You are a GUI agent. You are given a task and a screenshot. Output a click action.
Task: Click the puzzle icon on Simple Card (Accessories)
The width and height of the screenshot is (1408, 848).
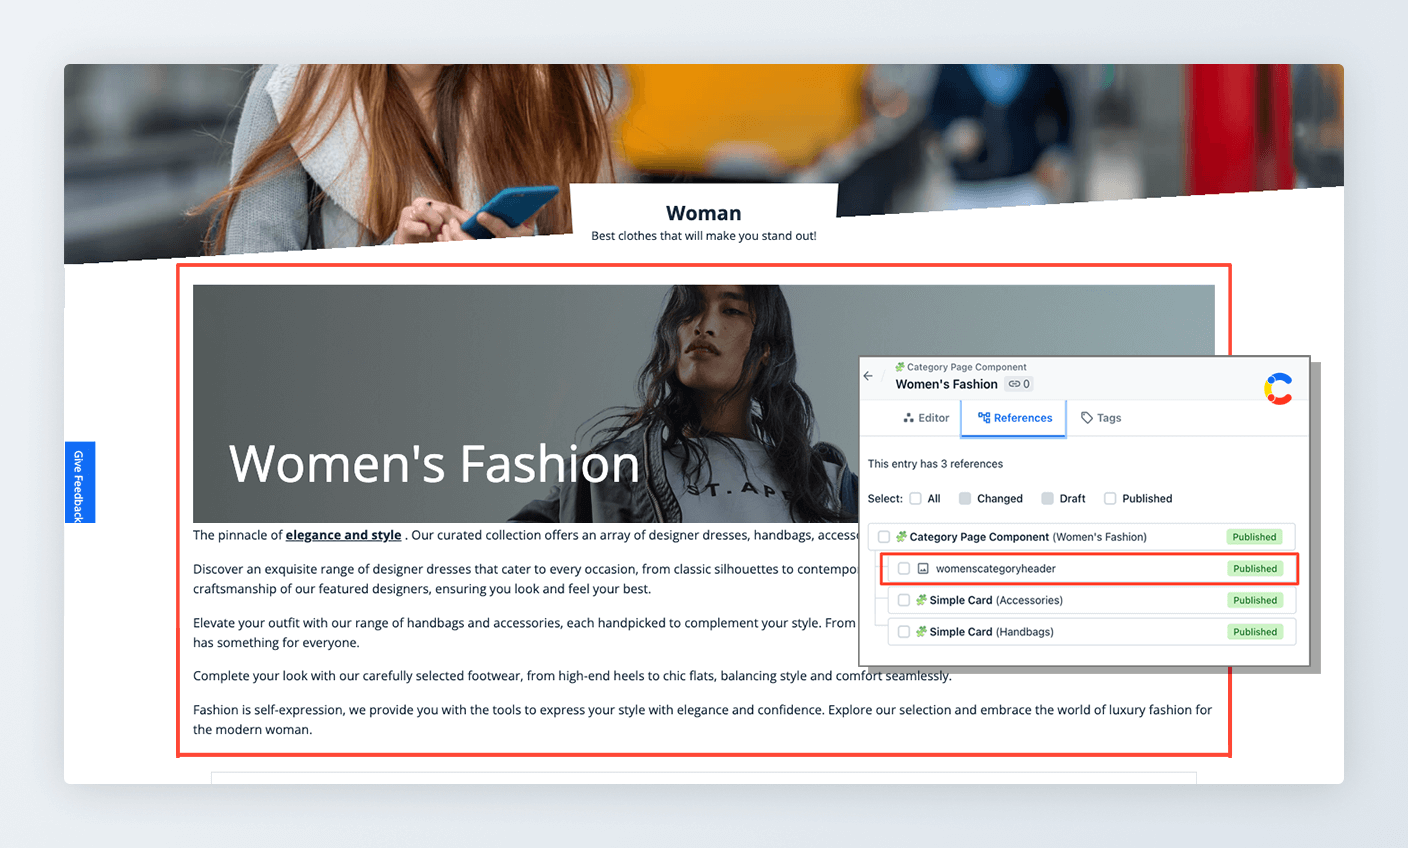(921, 599)
